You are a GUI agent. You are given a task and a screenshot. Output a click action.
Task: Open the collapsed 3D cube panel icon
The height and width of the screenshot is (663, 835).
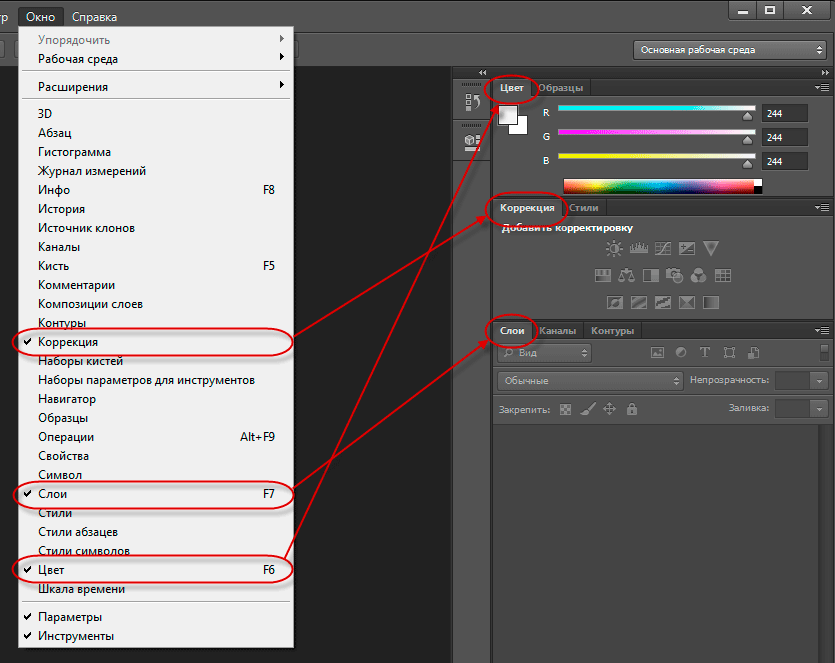click(x=472, y=142)
